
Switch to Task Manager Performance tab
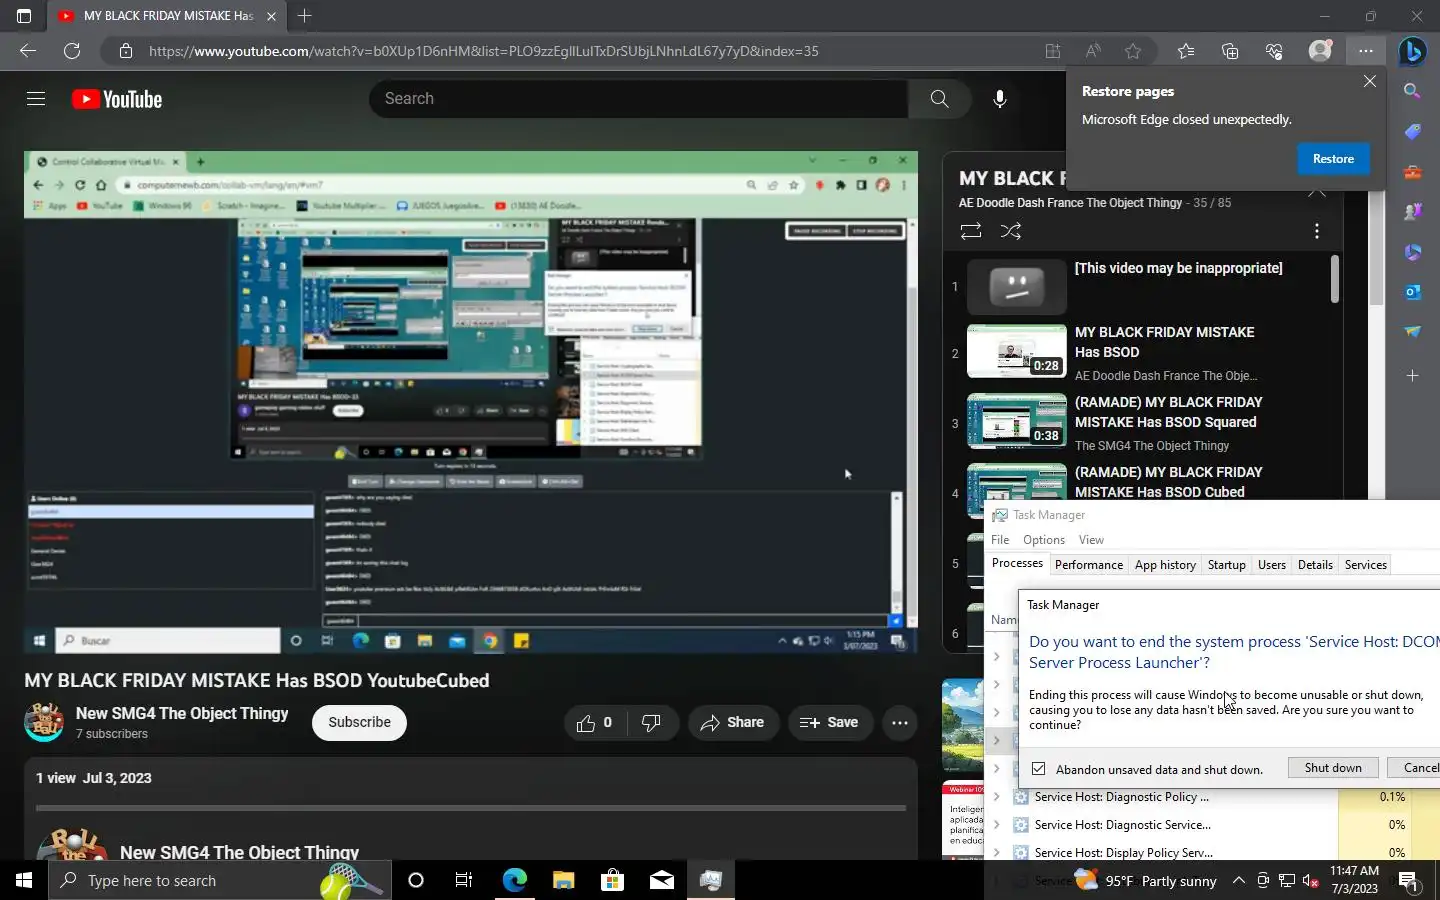point(1088,565)
